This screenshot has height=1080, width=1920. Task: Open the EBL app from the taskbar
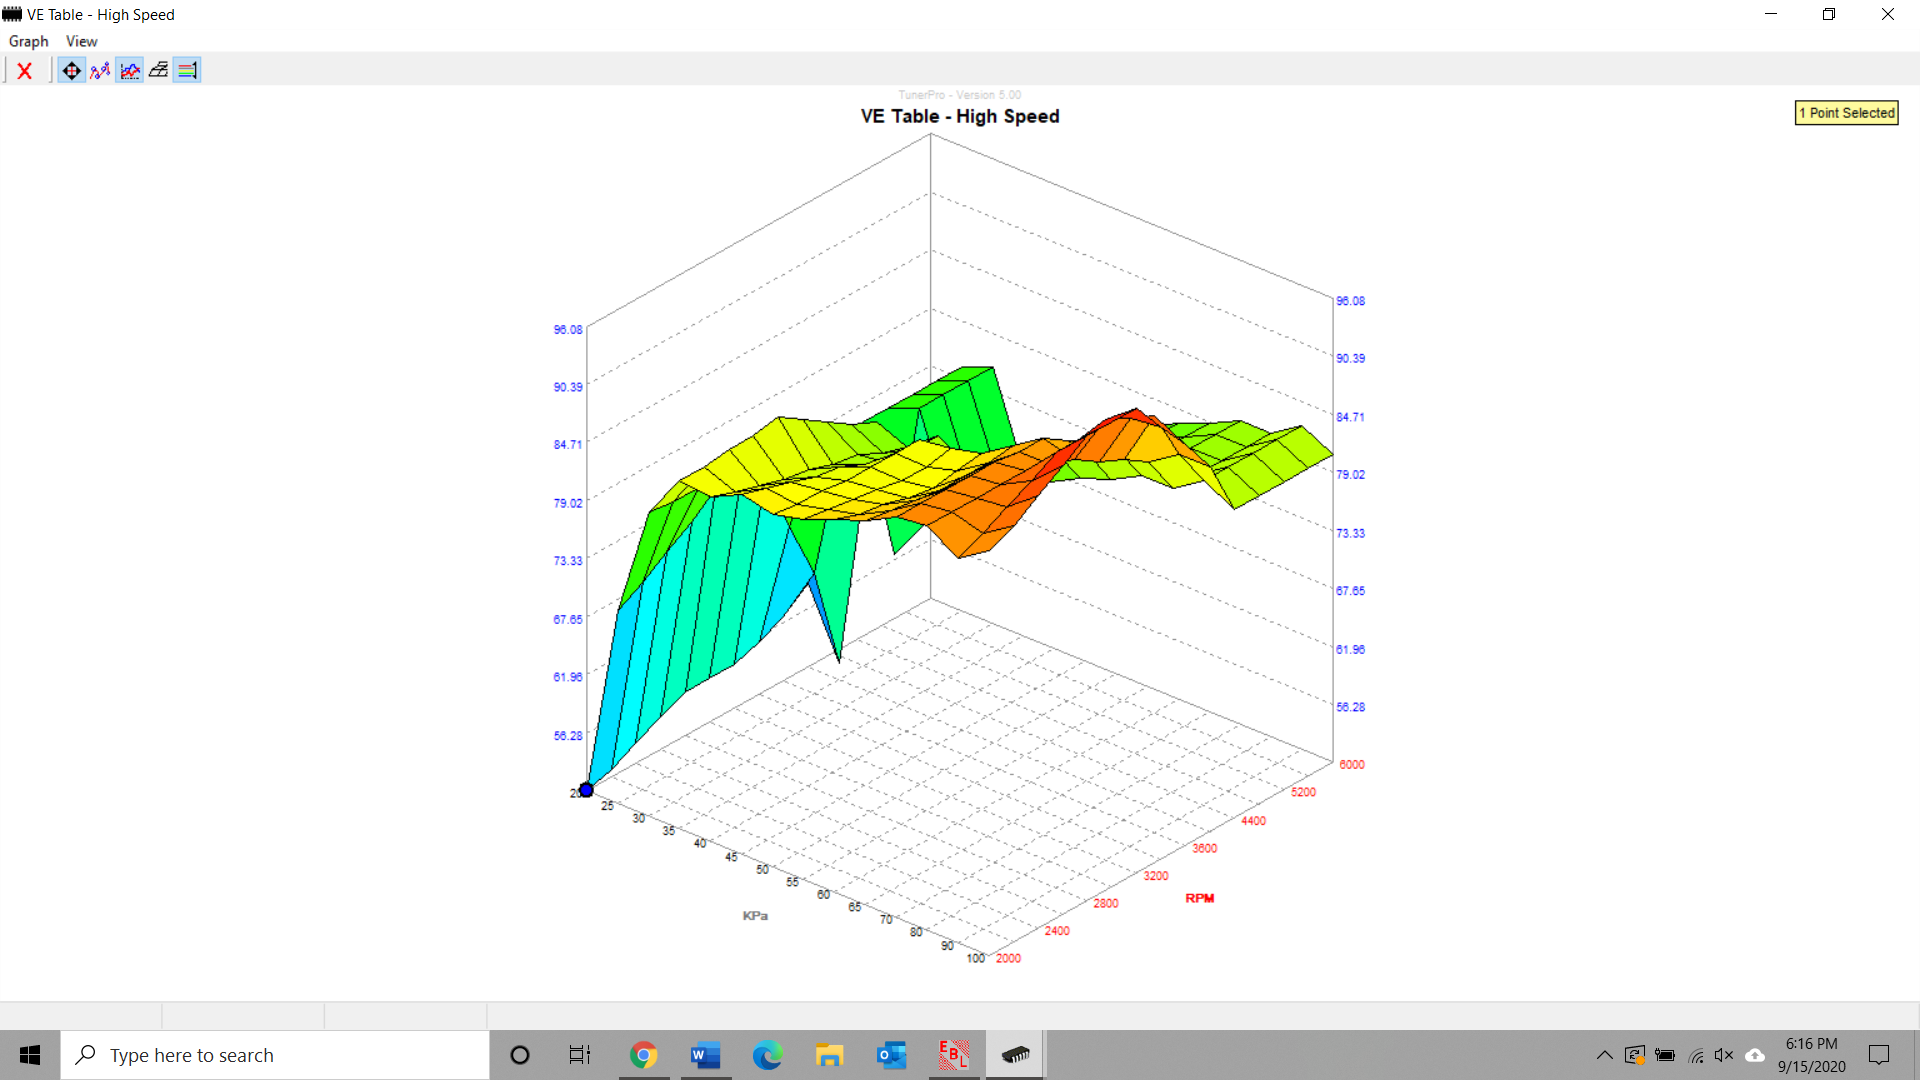point(953,1055)
